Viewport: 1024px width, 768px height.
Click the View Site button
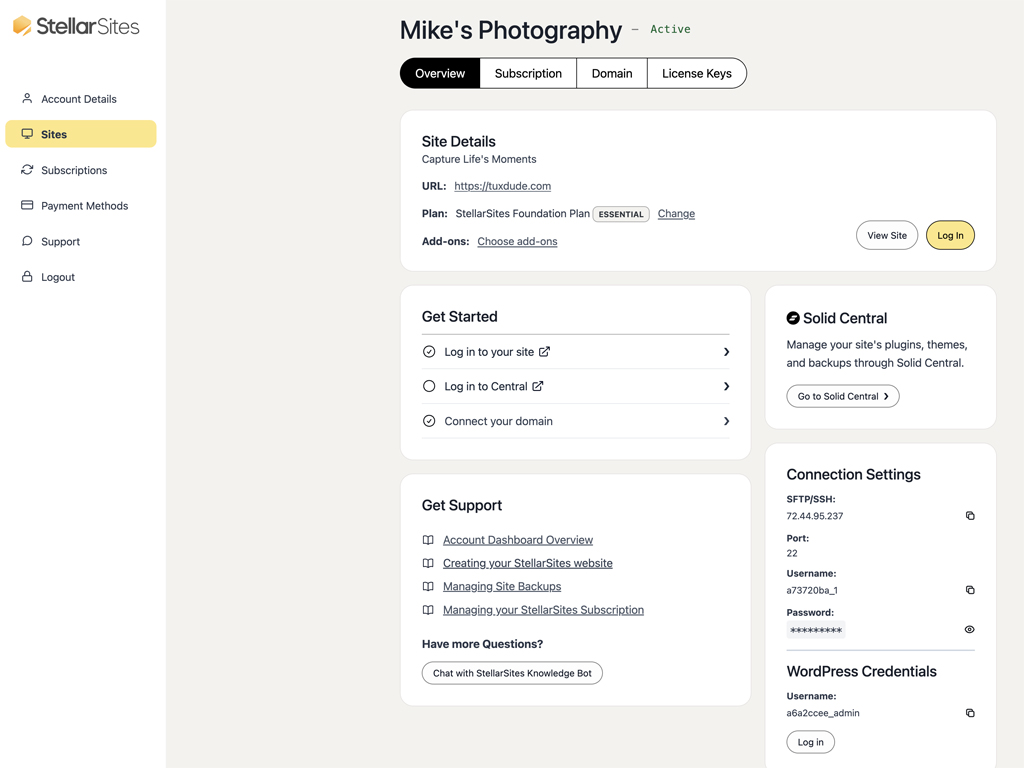(887, 235)
